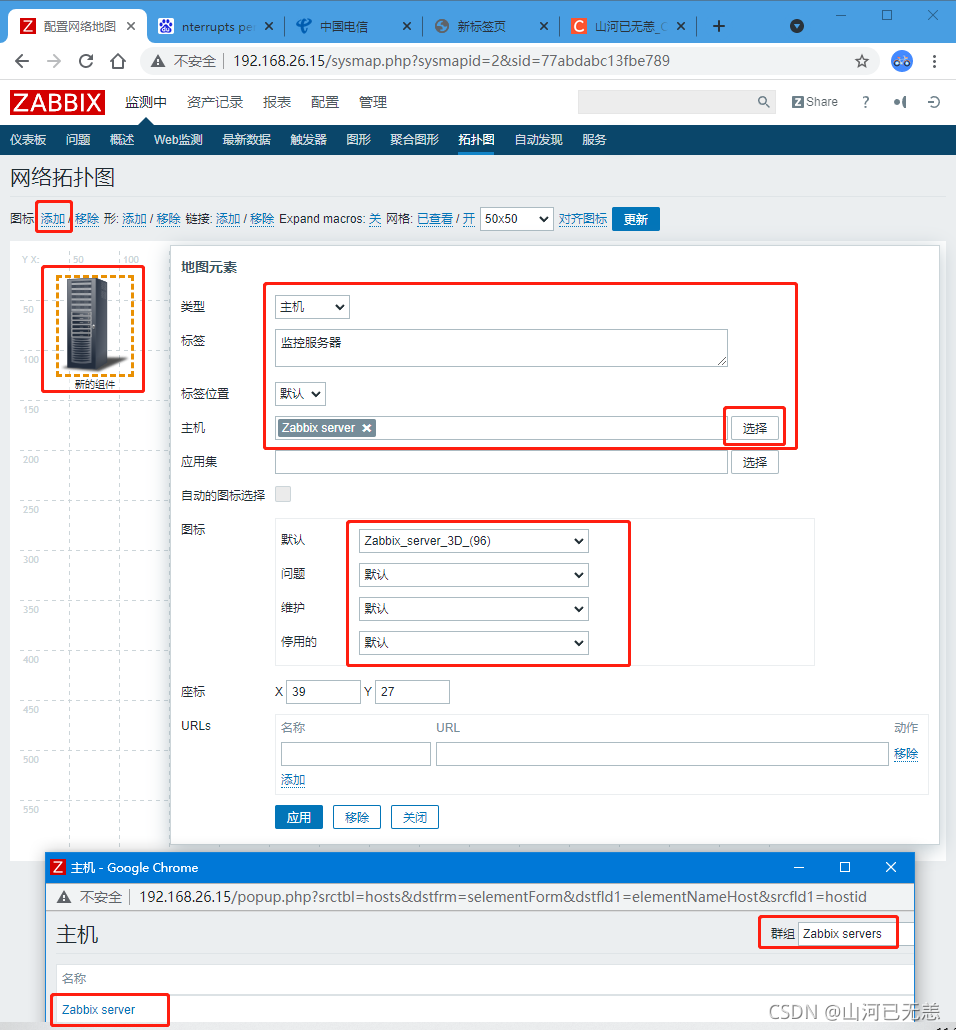Go to 触发器 submenu
956x1030 pixels.
tap(308, 140)
